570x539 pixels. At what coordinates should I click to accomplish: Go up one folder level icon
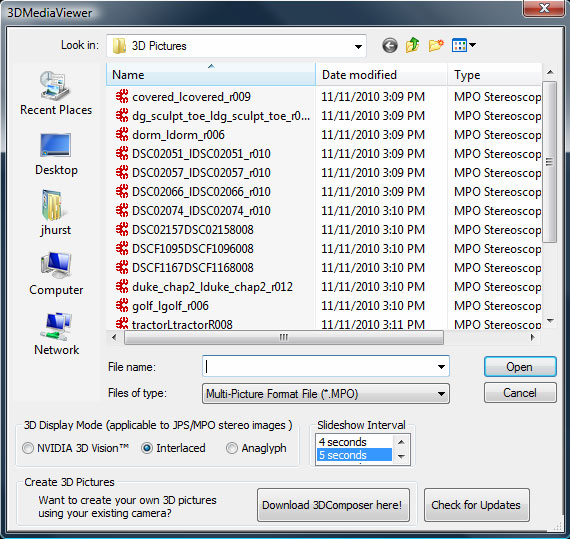413,45
